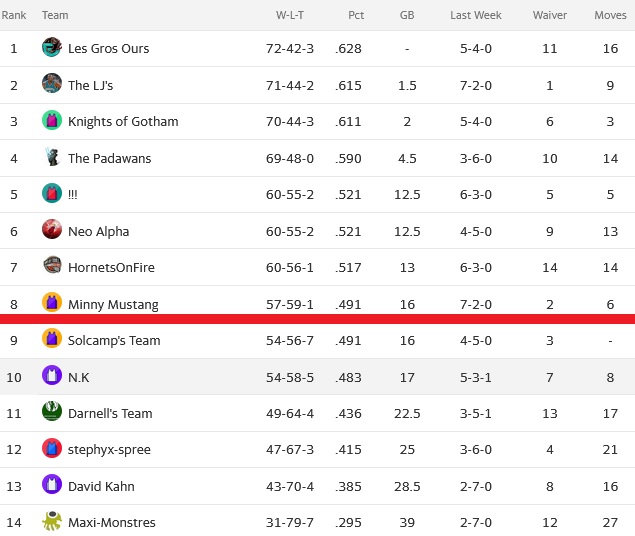This screenshot has width=635, height=536.
Task: Click HornetsOnFire team logo icon
Action: click(52, 266)
